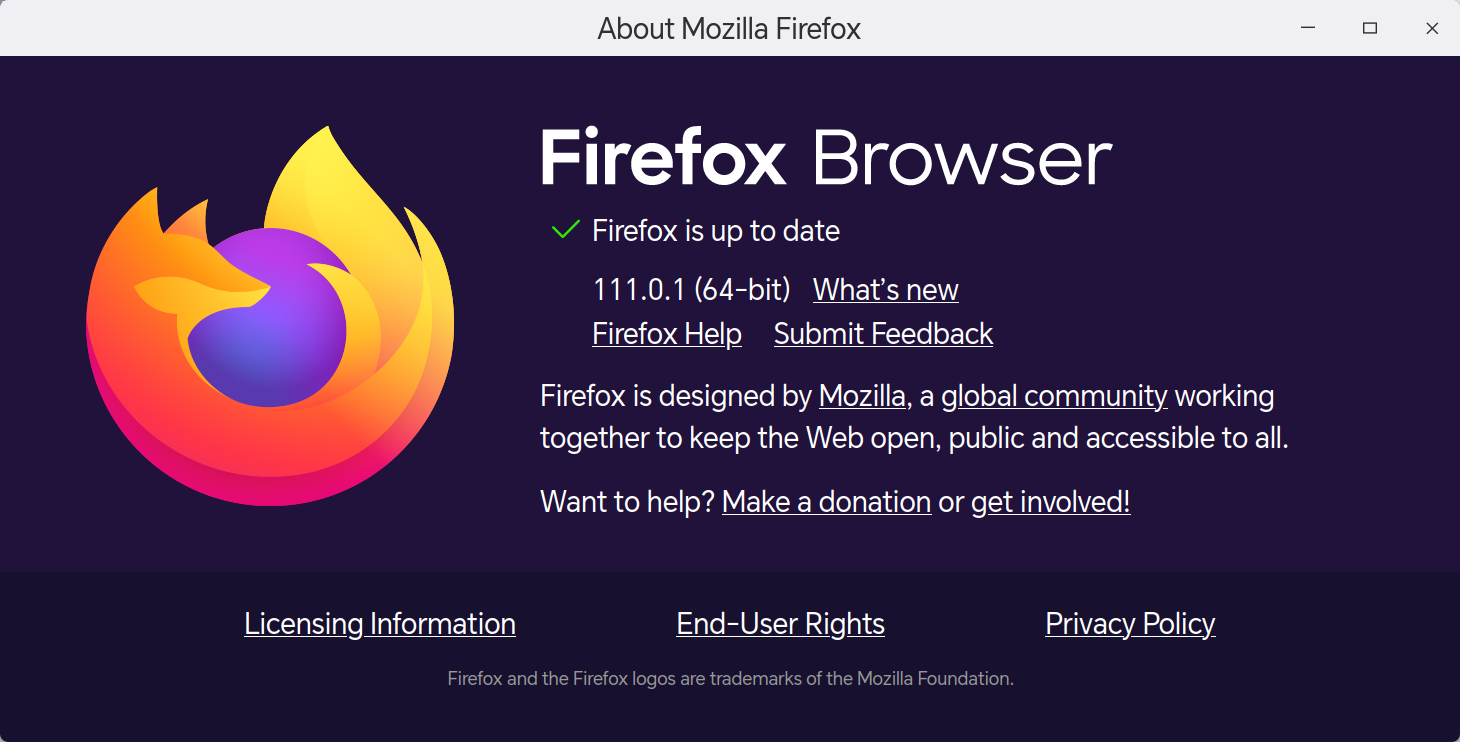
Task: Open the What's new page
Action: [885, 289]
